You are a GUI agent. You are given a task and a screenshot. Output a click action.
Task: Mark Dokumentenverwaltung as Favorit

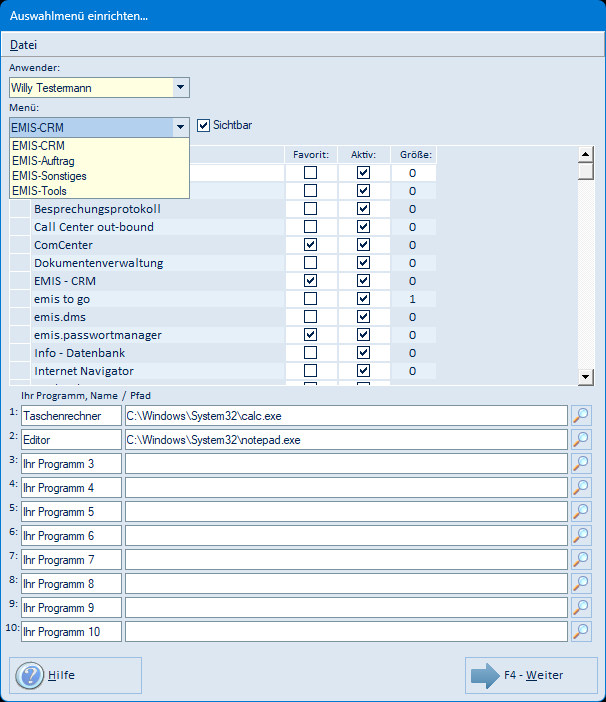310,262
